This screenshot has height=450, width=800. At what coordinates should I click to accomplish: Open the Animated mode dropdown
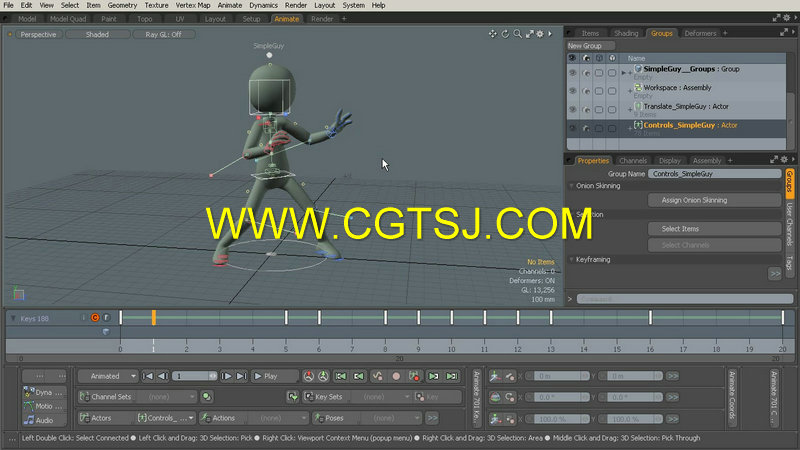[x=108, y=377]
